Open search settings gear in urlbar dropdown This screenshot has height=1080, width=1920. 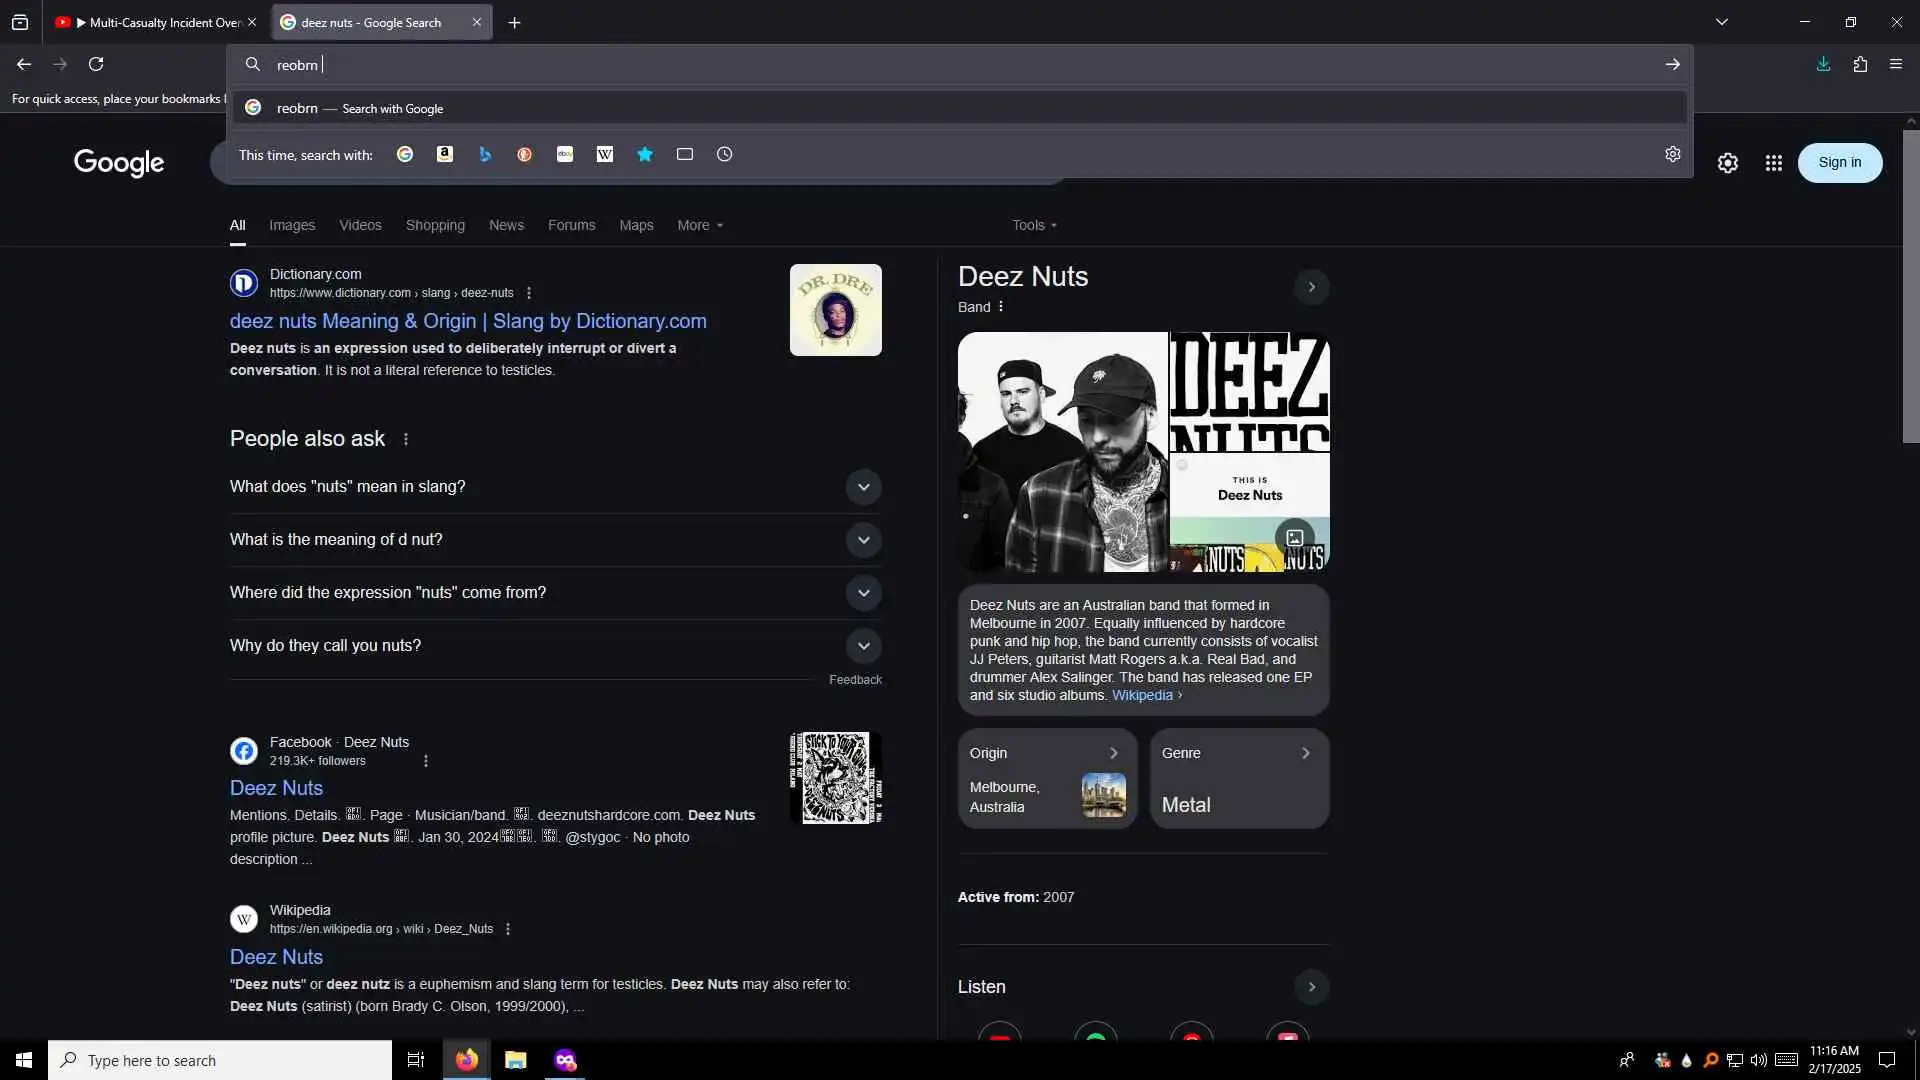click(1672, 154)
